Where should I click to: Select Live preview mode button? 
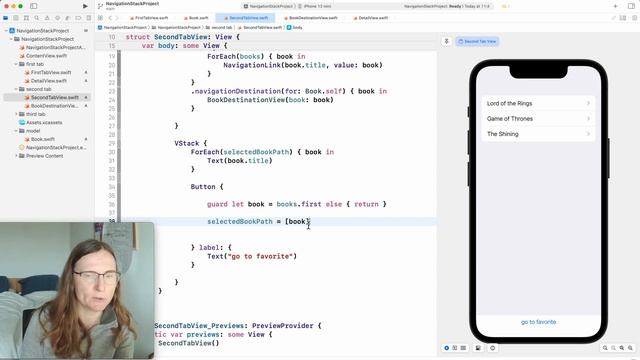[447, 348]
